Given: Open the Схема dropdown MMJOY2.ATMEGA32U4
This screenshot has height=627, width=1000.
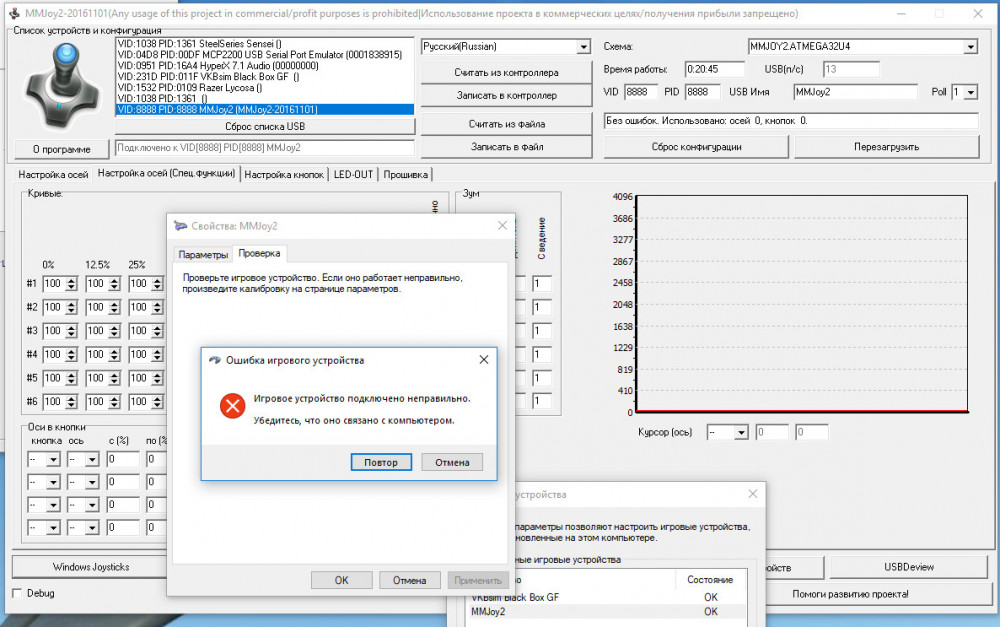Looking at the screenshot, I should (x=970, y=47).
